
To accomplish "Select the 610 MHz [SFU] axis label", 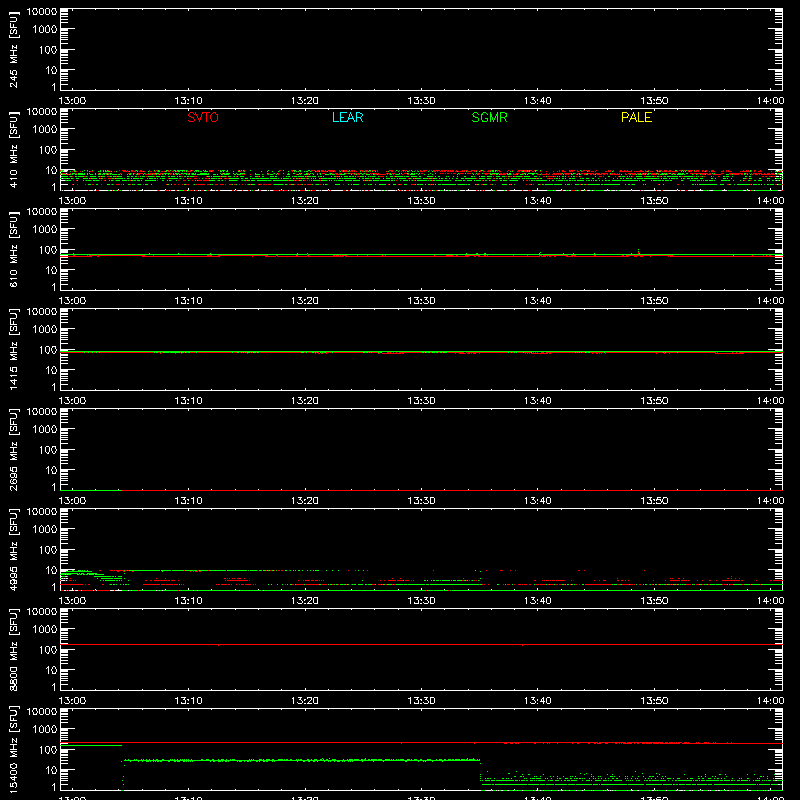I will point(14,250).
